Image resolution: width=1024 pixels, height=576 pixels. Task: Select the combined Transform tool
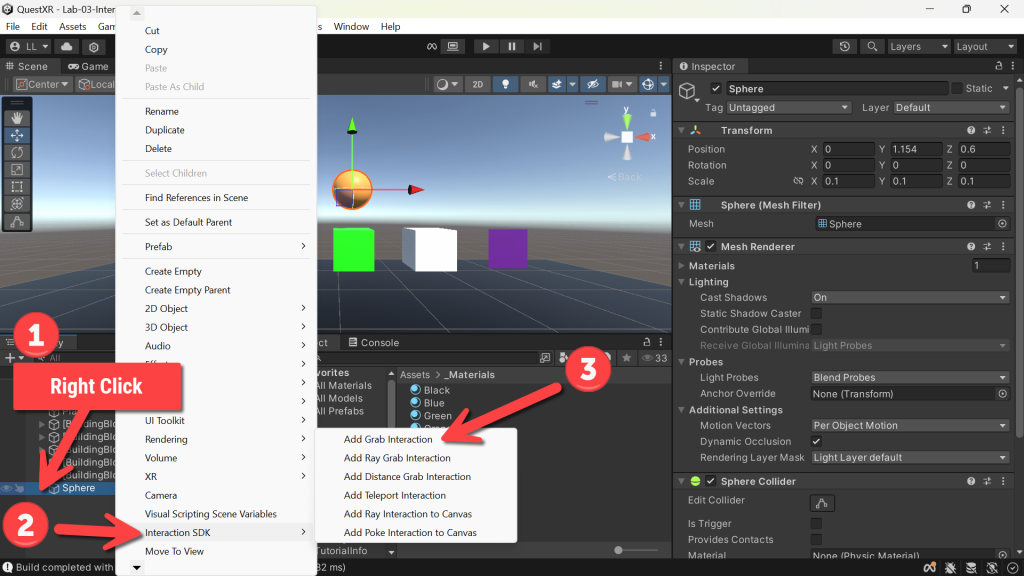point(17,204)
